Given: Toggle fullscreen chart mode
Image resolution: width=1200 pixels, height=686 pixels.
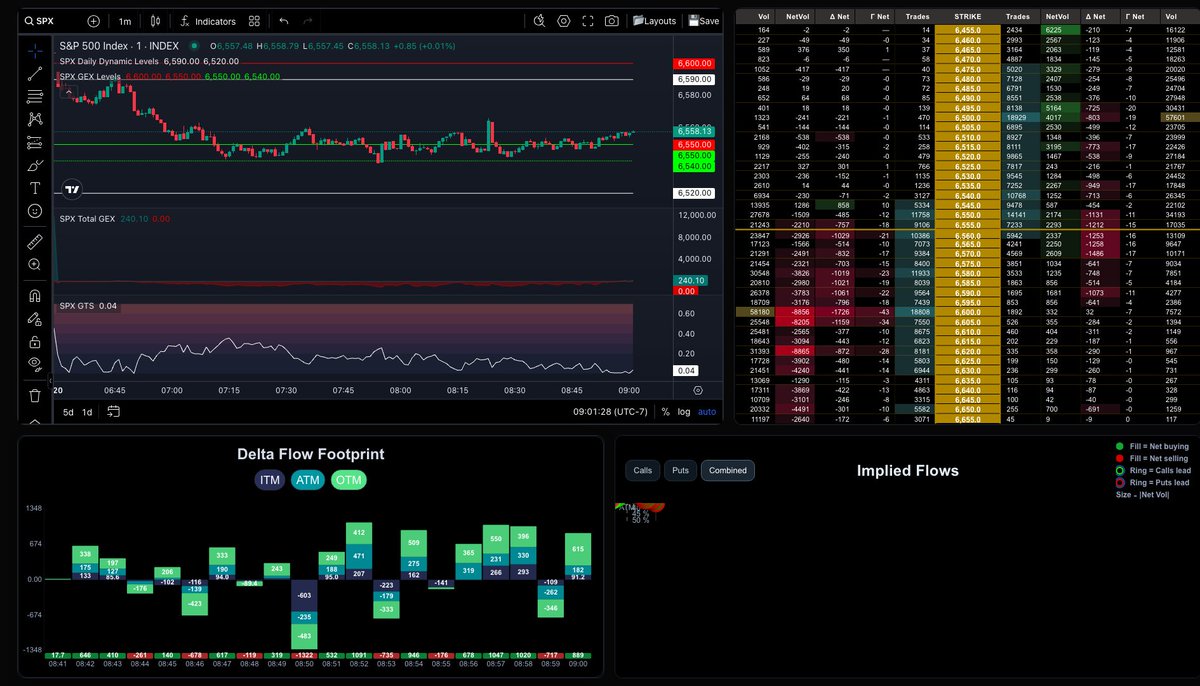Looking at the screenshot, I should pyautogui.click(x=587, y=21).
